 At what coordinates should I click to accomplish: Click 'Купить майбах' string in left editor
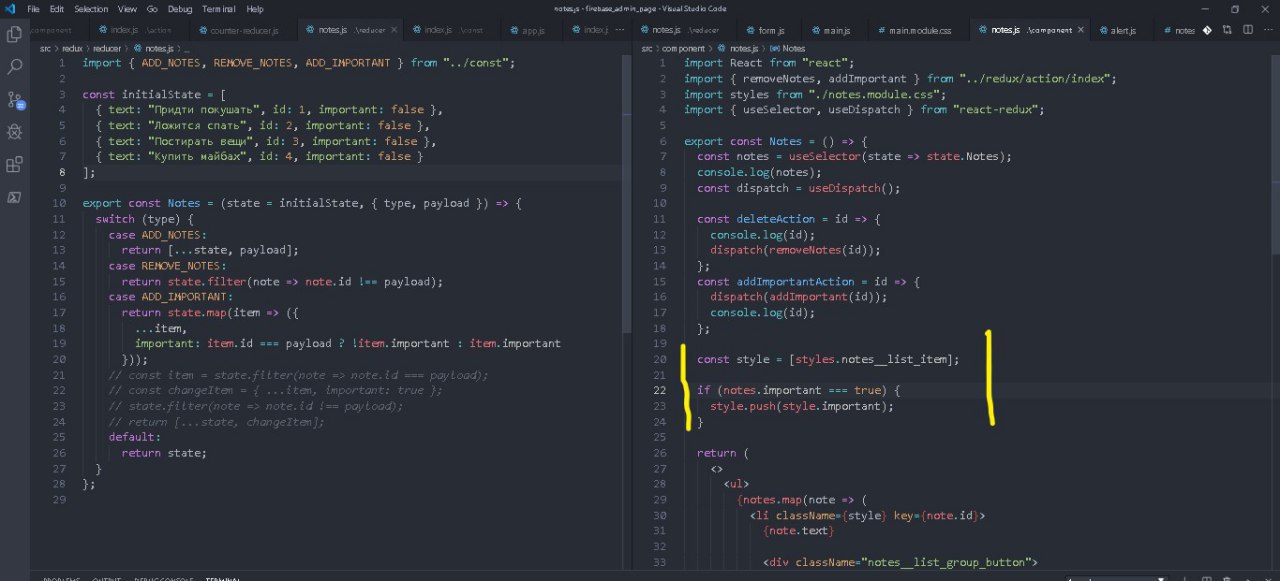coord(199,156)
